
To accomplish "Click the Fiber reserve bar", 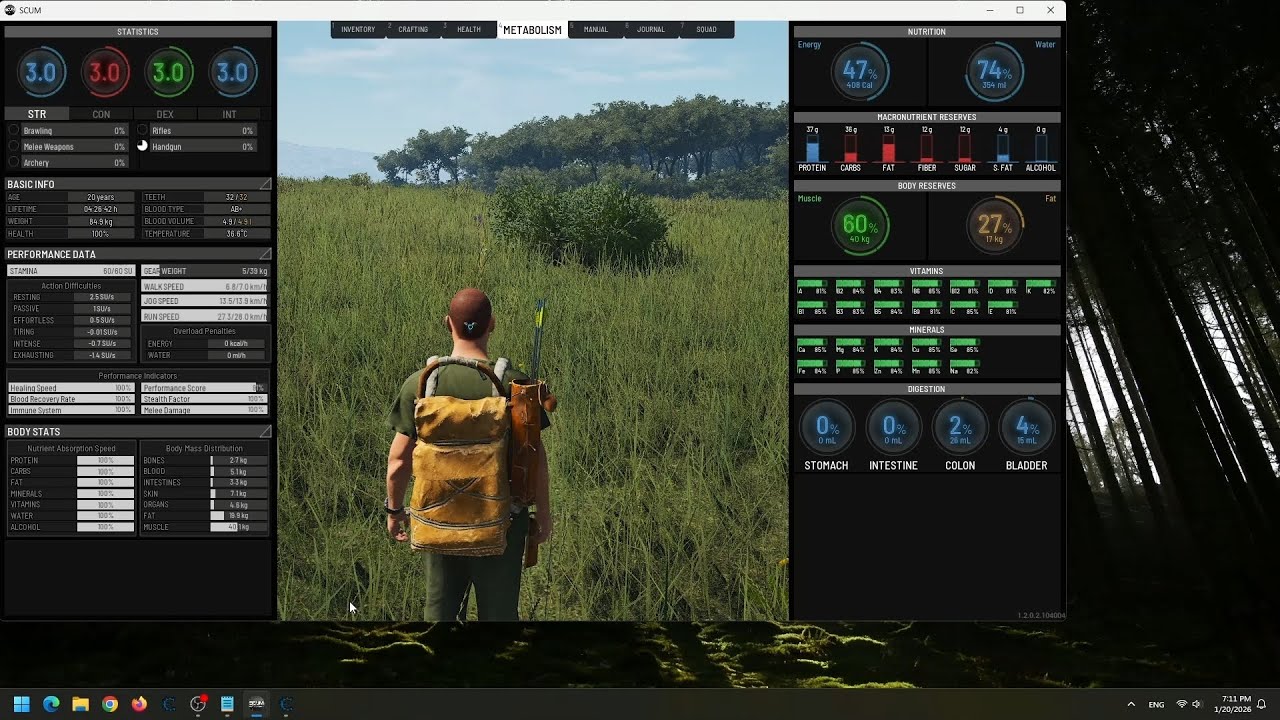I will [927, 148].
